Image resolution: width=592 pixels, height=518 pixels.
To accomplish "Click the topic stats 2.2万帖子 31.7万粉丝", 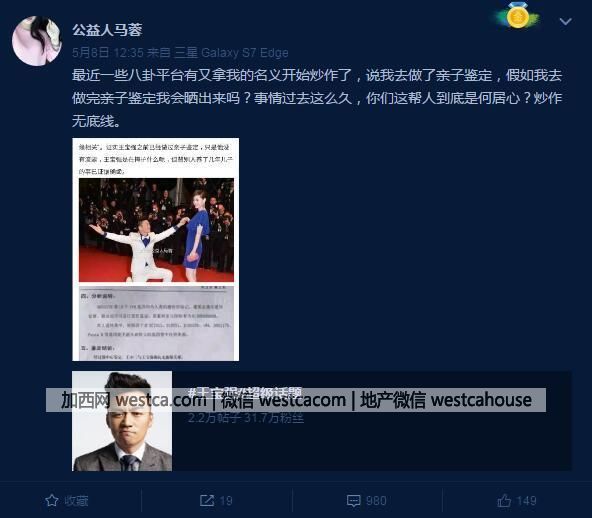I will click(246, 418).
